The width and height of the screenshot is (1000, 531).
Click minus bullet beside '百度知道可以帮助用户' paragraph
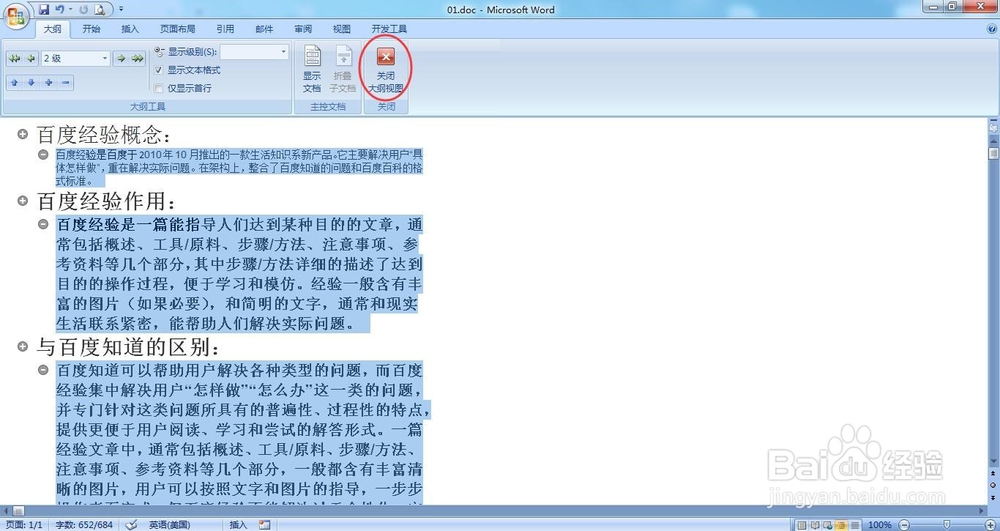point(43,370)
